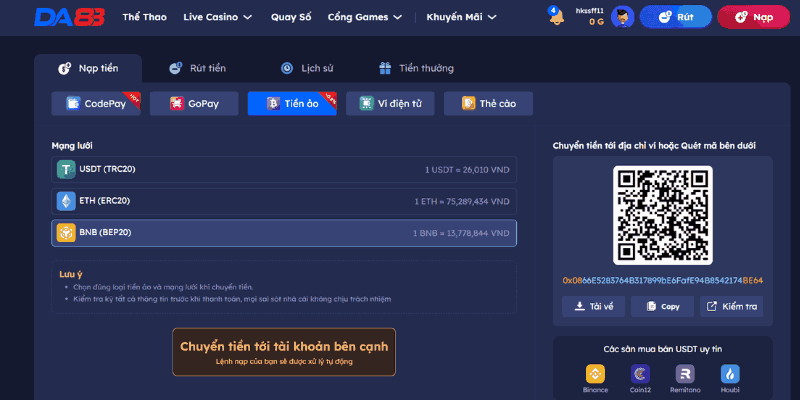
Task: Click the CodePay wallet icon
Action: click(x=73, y=104)
